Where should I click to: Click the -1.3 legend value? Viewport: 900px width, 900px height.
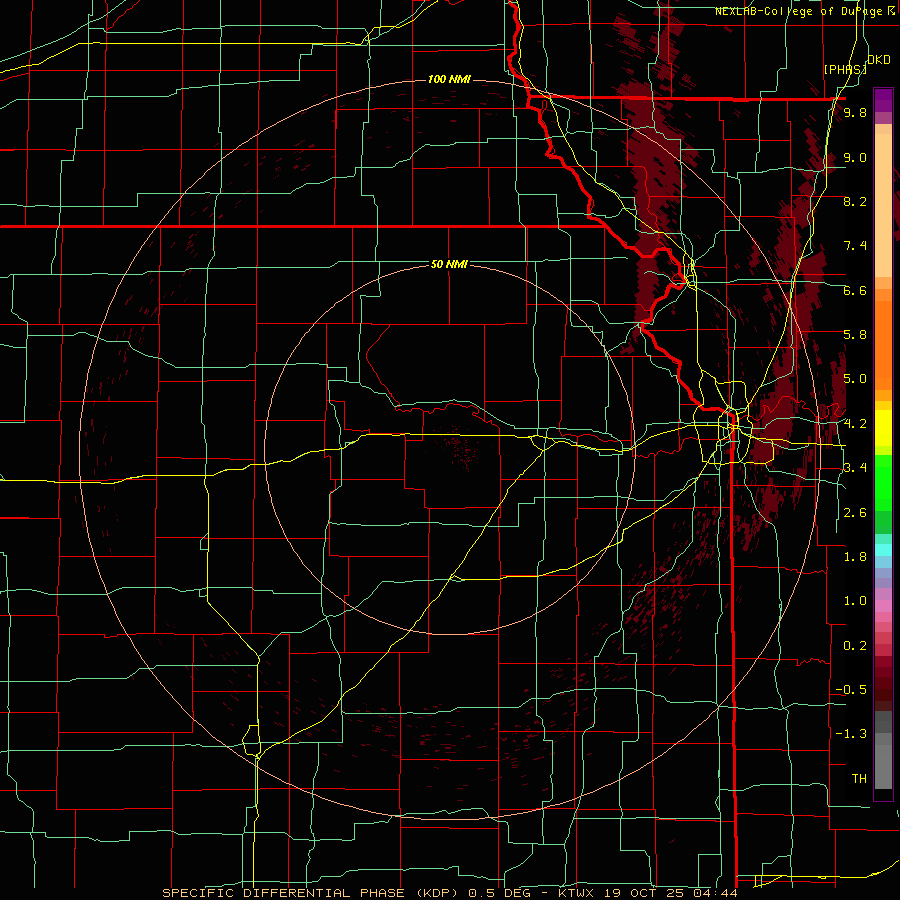[x=851, y=734]
